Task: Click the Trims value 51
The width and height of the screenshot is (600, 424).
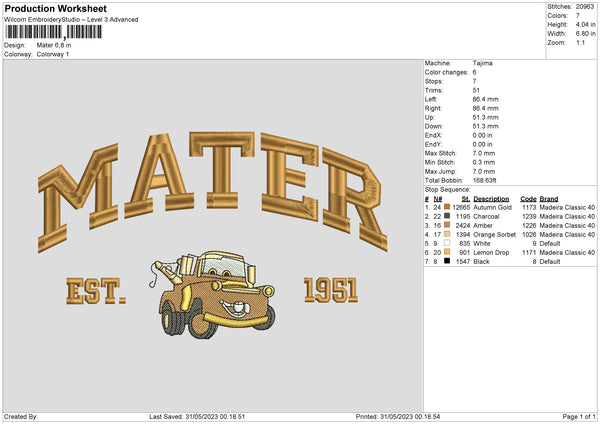Action: [x=476, y=90]
